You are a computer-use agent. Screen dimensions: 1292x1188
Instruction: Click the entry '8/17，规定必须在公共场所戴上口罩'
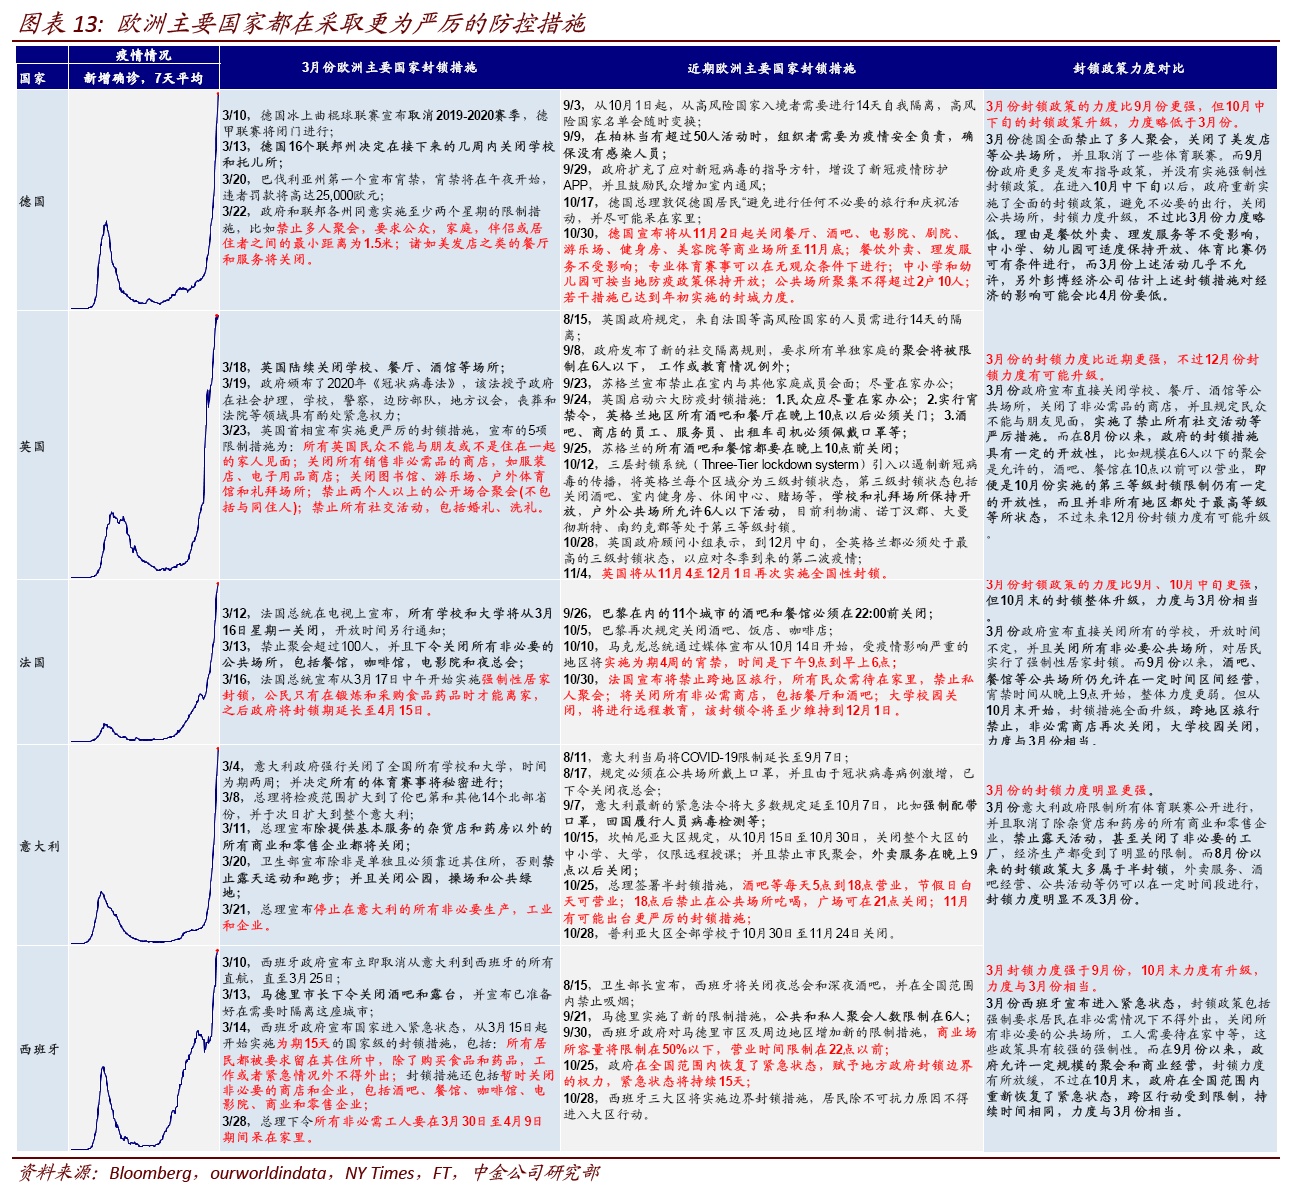pos(768,781)
